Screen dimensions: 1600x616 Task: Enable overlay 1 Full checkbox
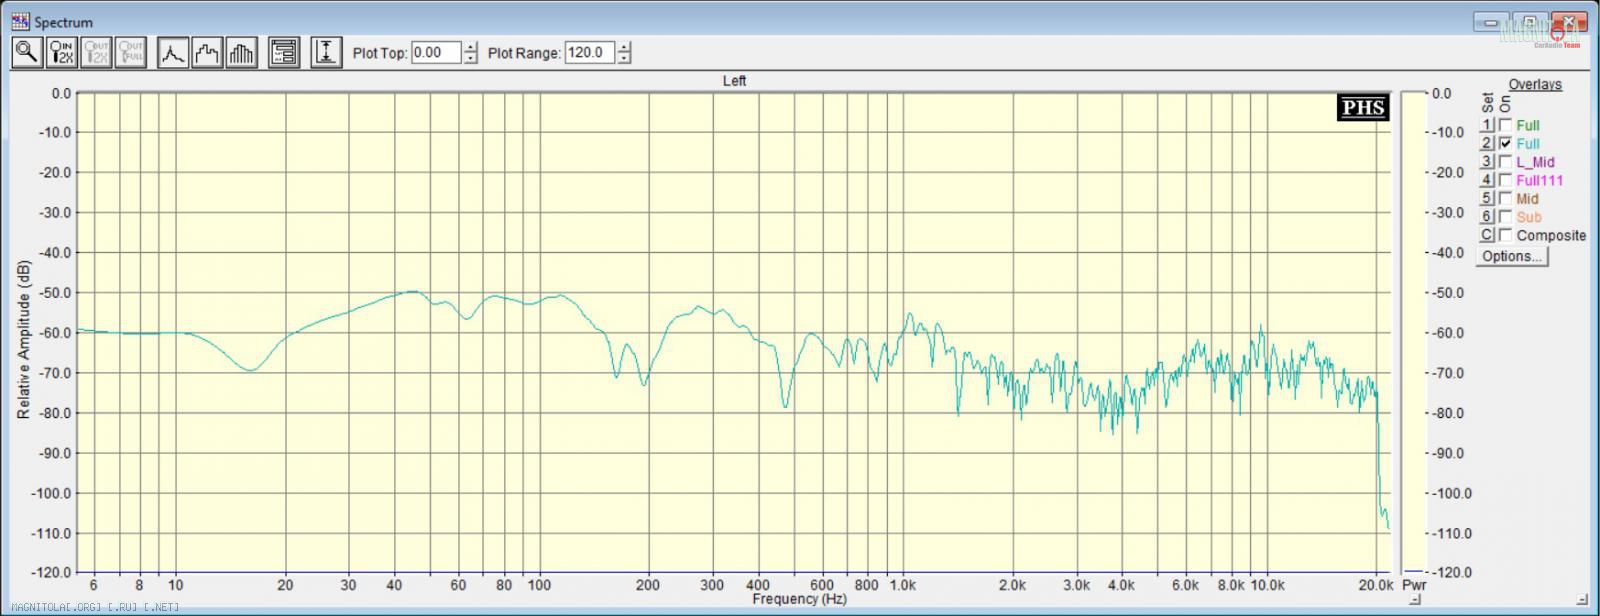(x=1505, y=125)
